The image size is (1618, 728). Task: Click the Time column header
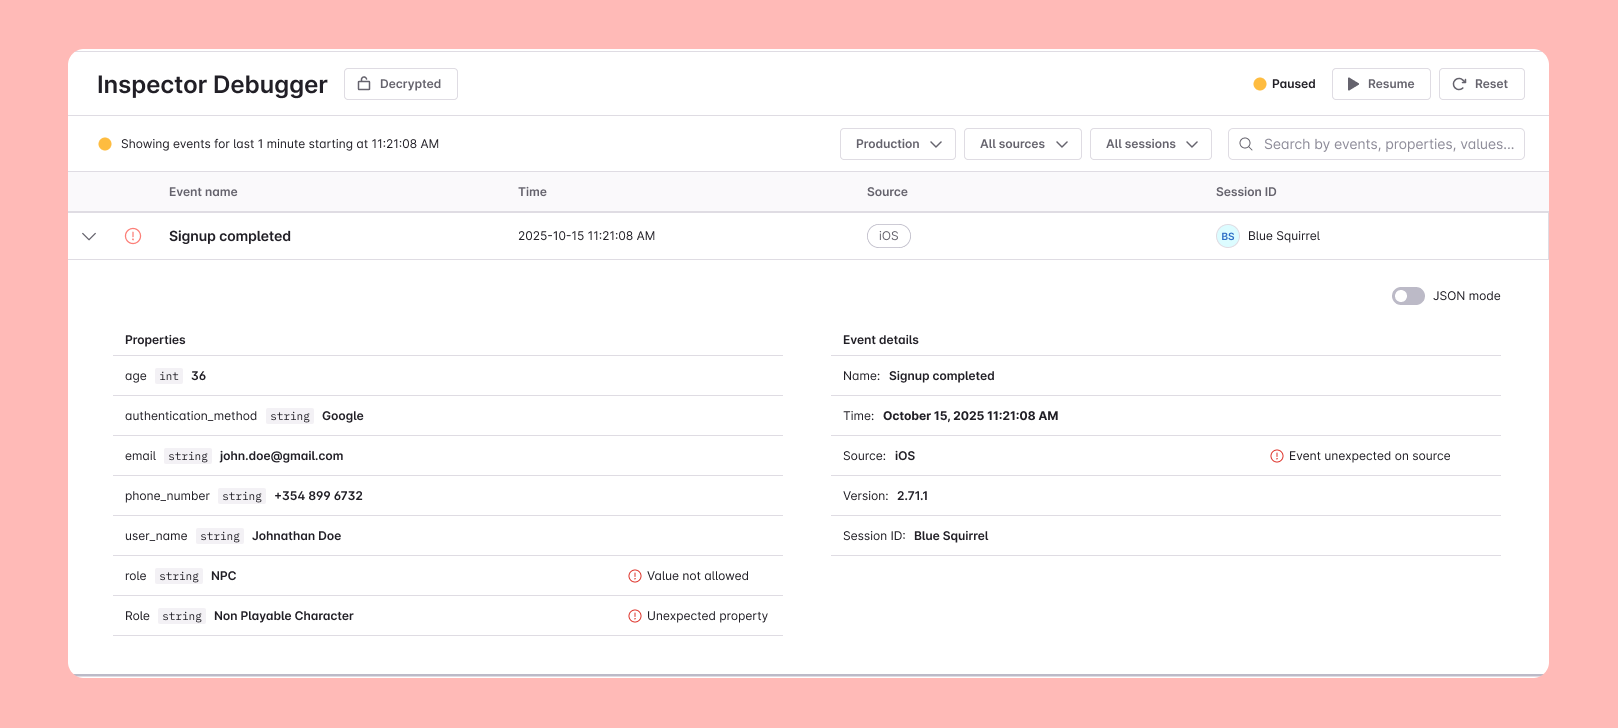point(532,192)
